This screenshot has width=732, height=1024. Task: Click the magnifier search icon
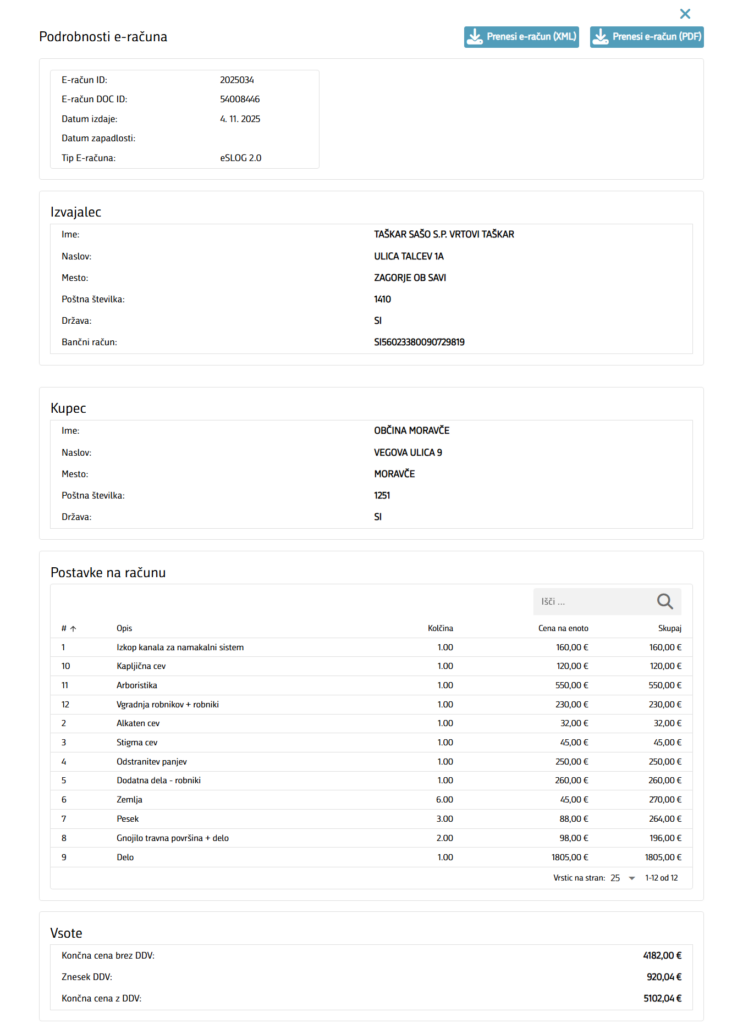tap(665, 601)
